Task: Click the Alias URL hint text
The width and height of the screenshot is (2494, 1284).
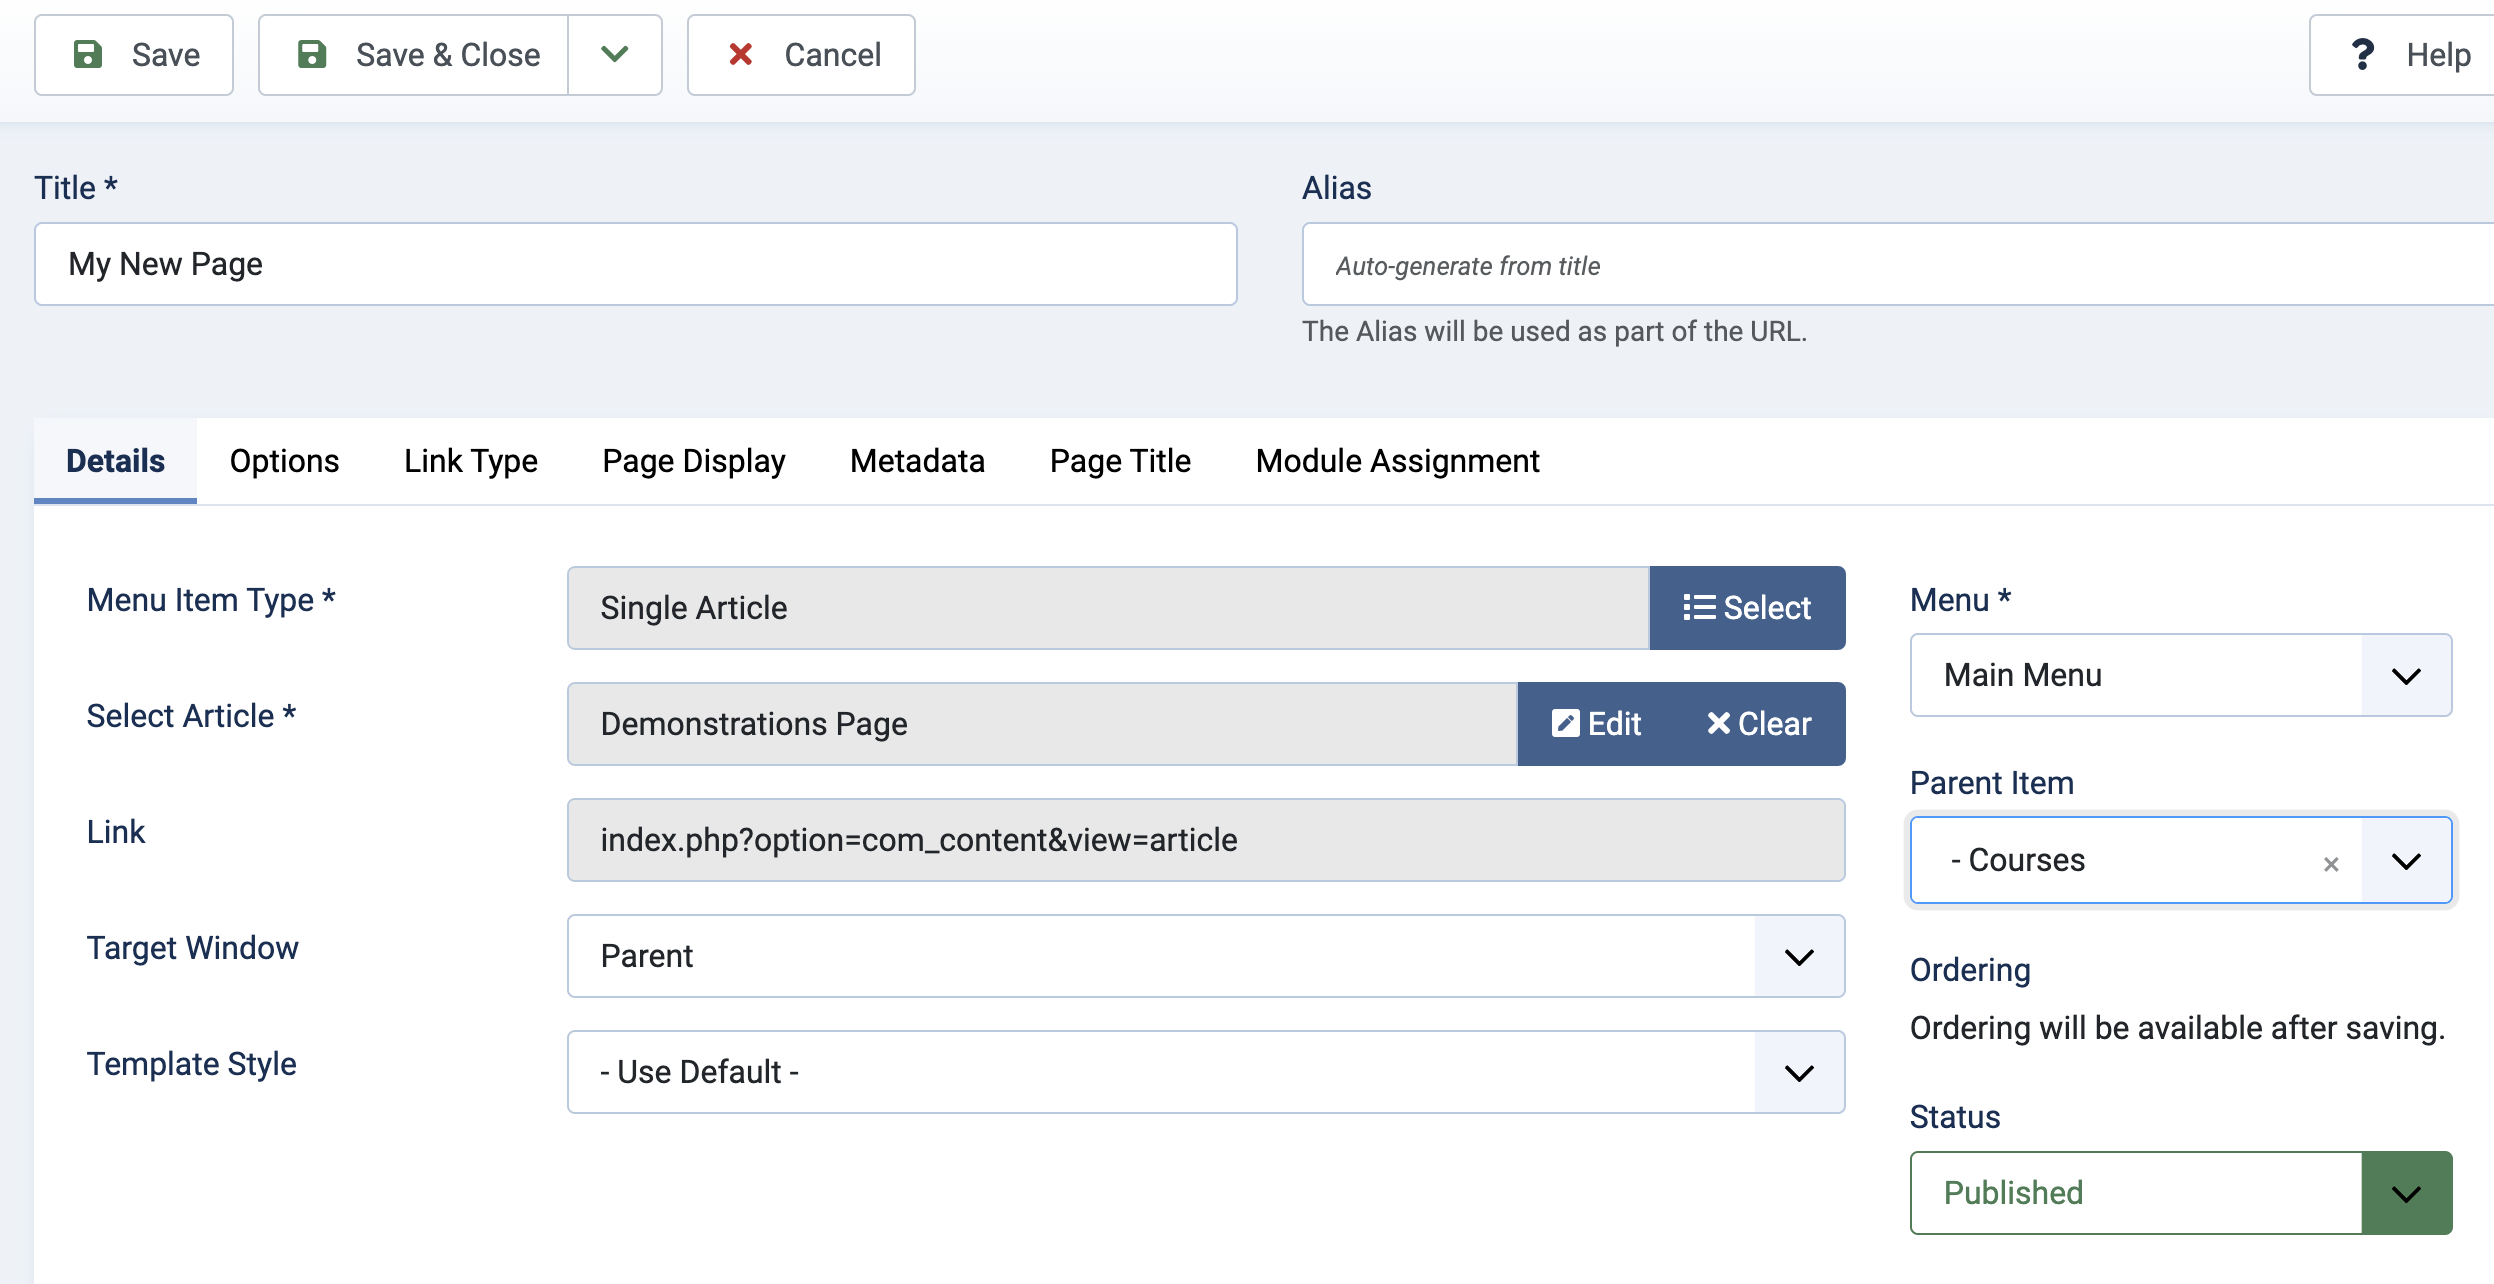Action: [x=1554, y=331]
